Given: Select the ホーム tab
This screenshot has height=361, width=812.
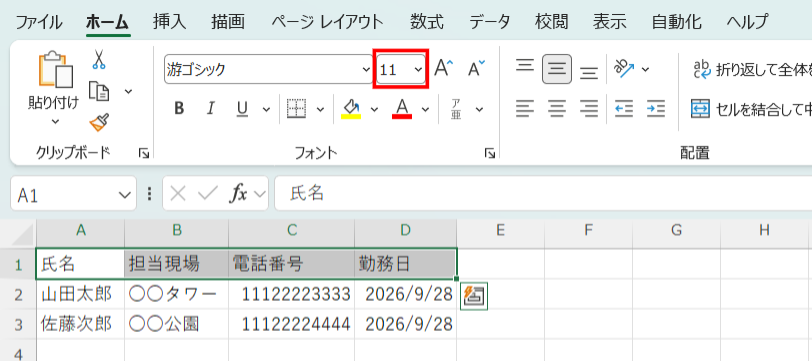Looking at the screenshot, I should coord(108,22).
